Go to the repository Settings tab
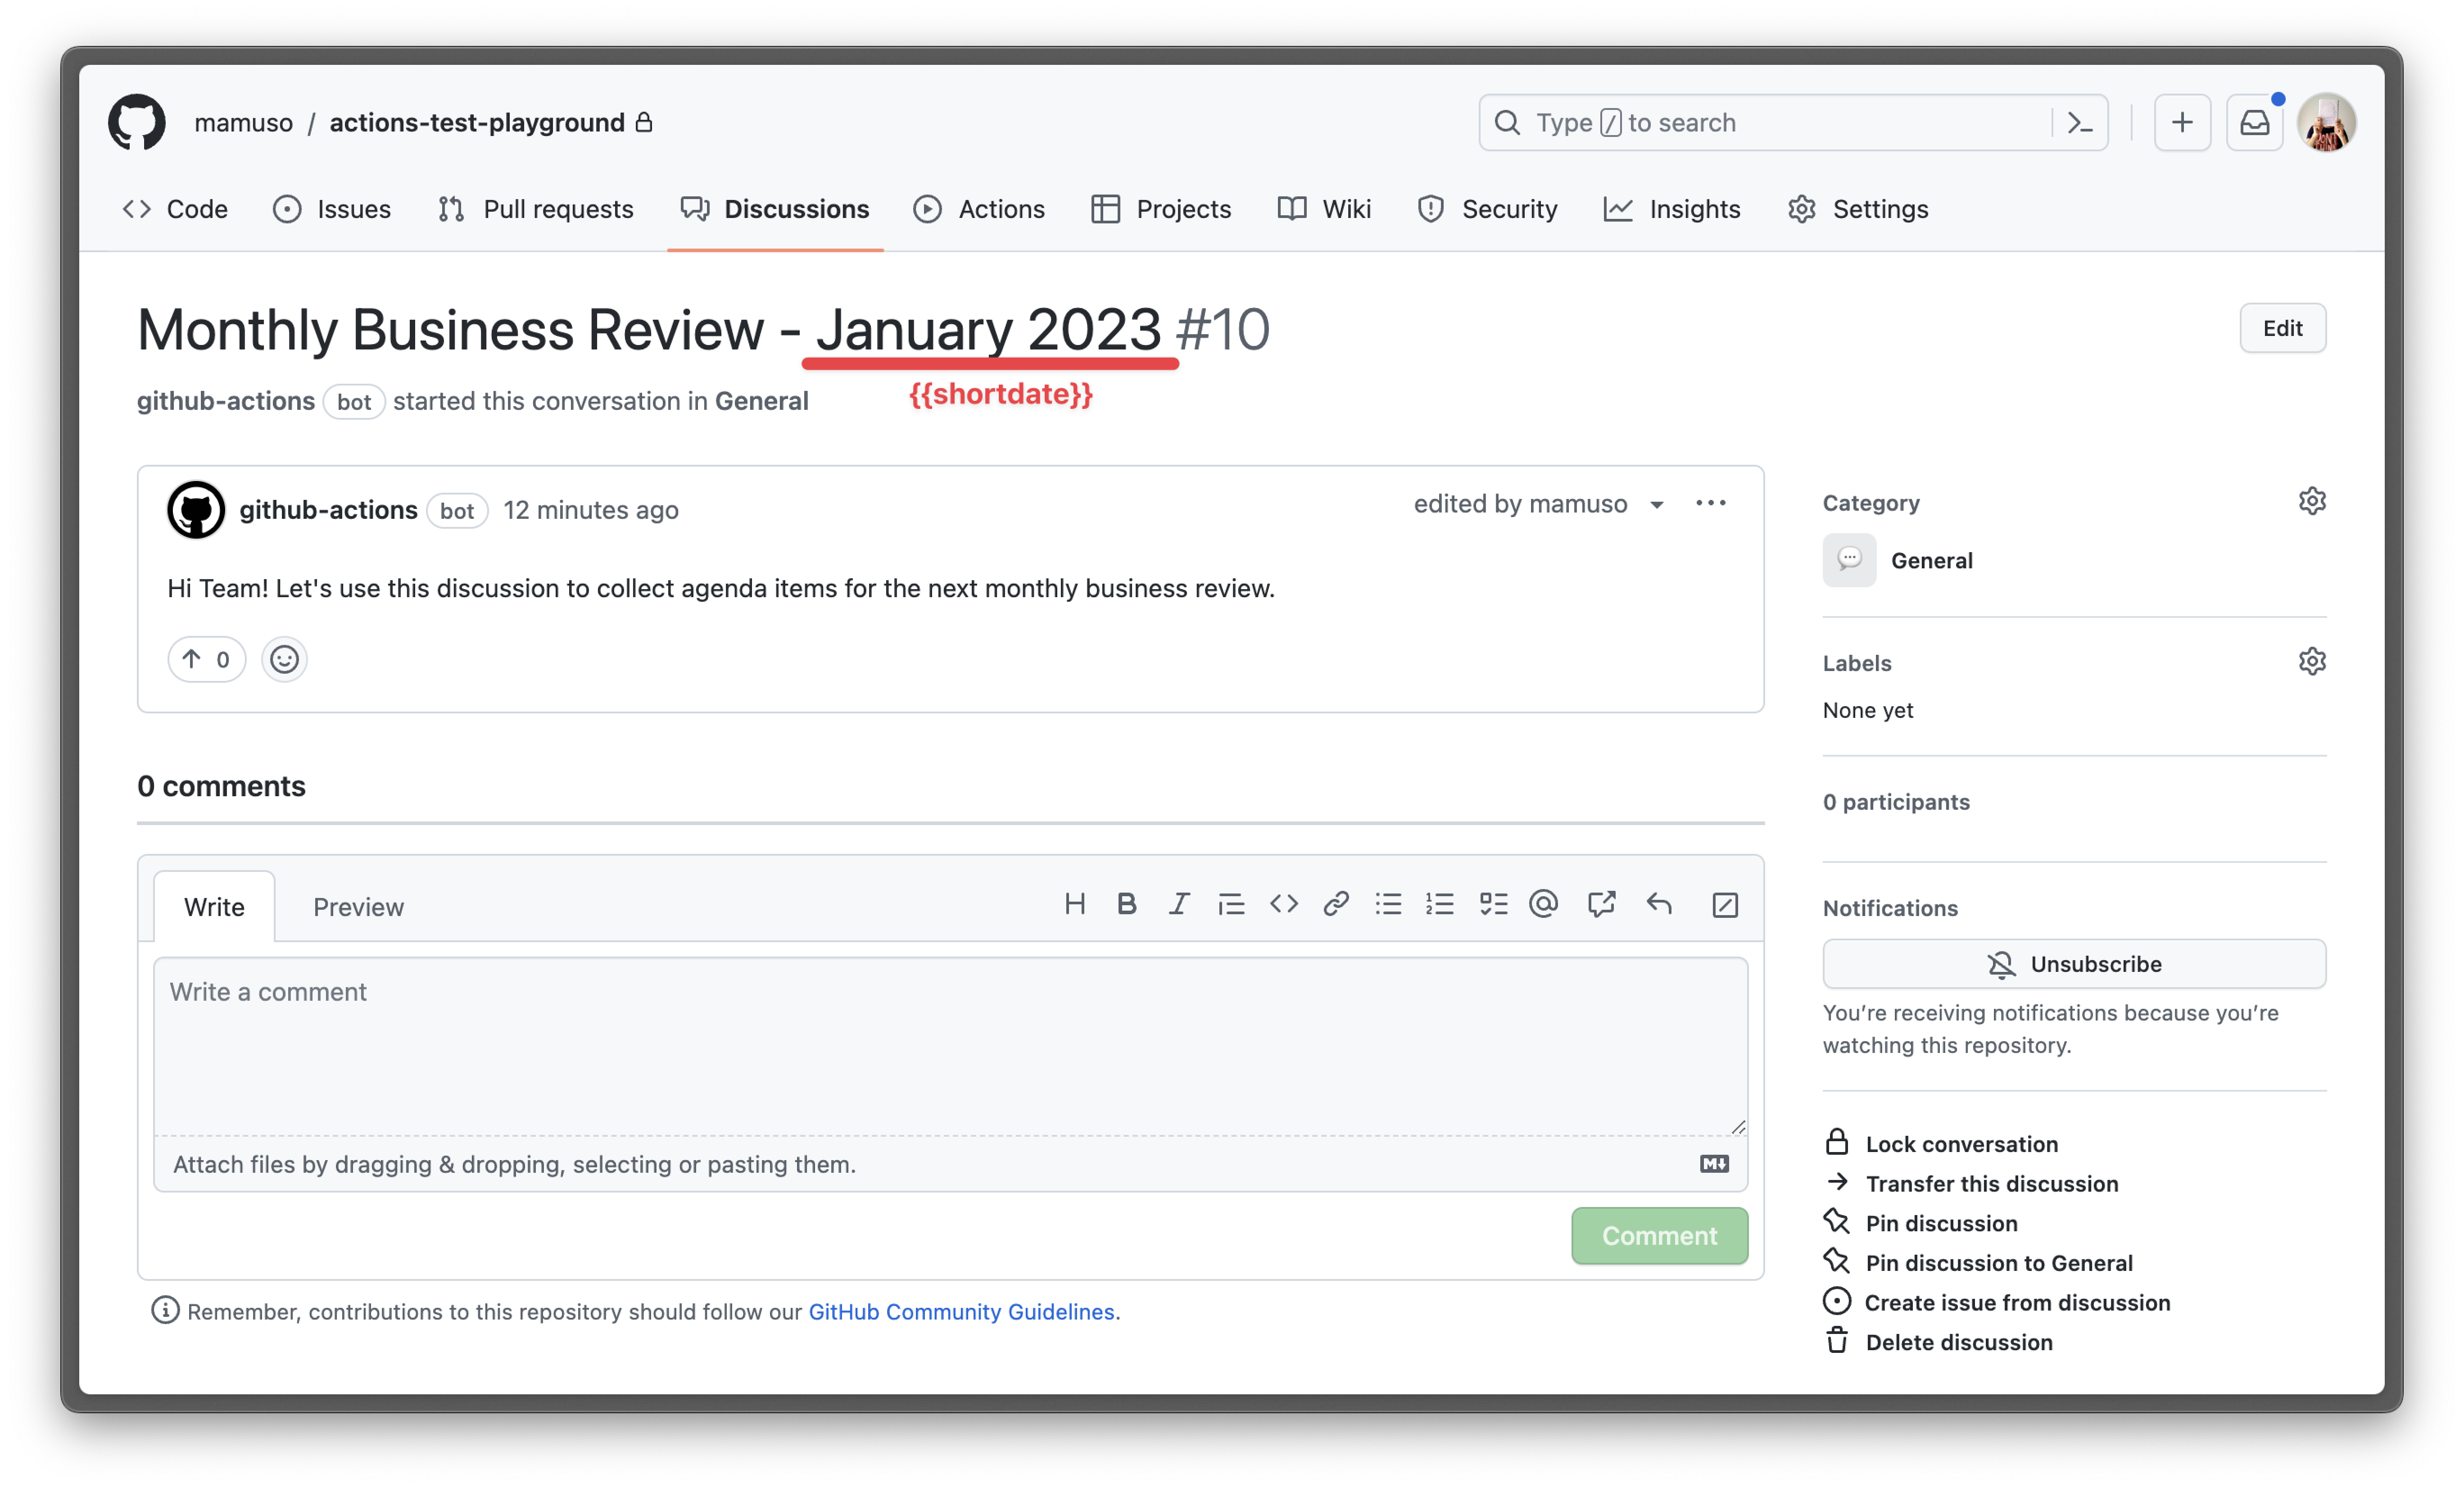2464x1488 pixels. (1858, 209)
